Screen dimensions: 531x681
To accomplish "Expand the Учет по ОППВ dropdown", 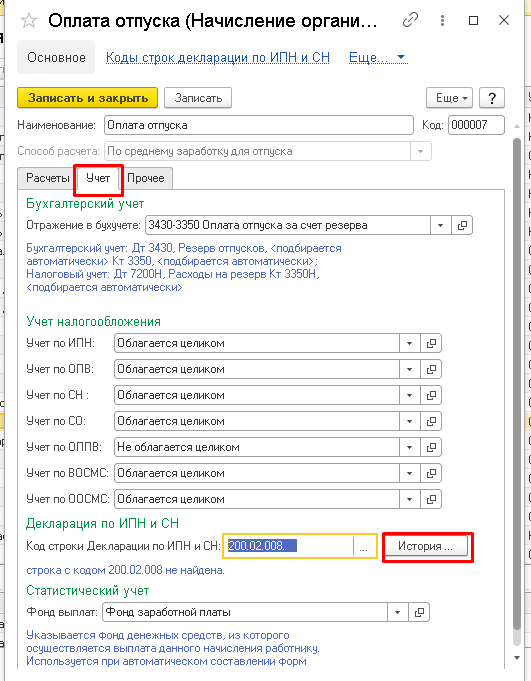I will coord(409,447).
